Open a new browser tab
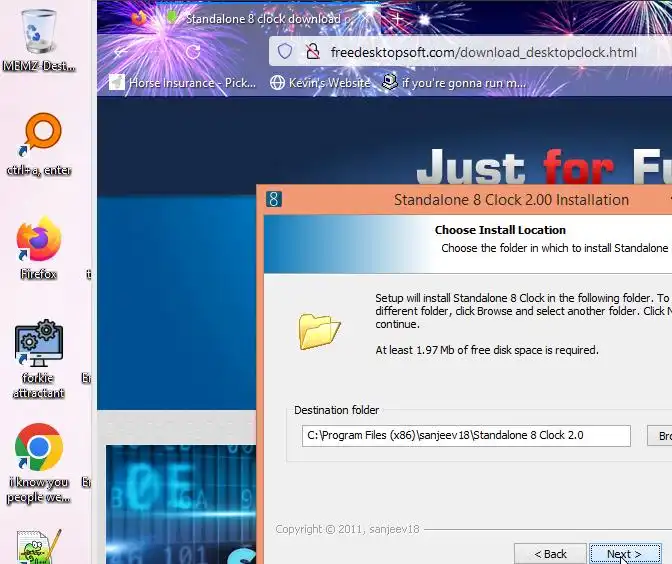 coord(397,18)
